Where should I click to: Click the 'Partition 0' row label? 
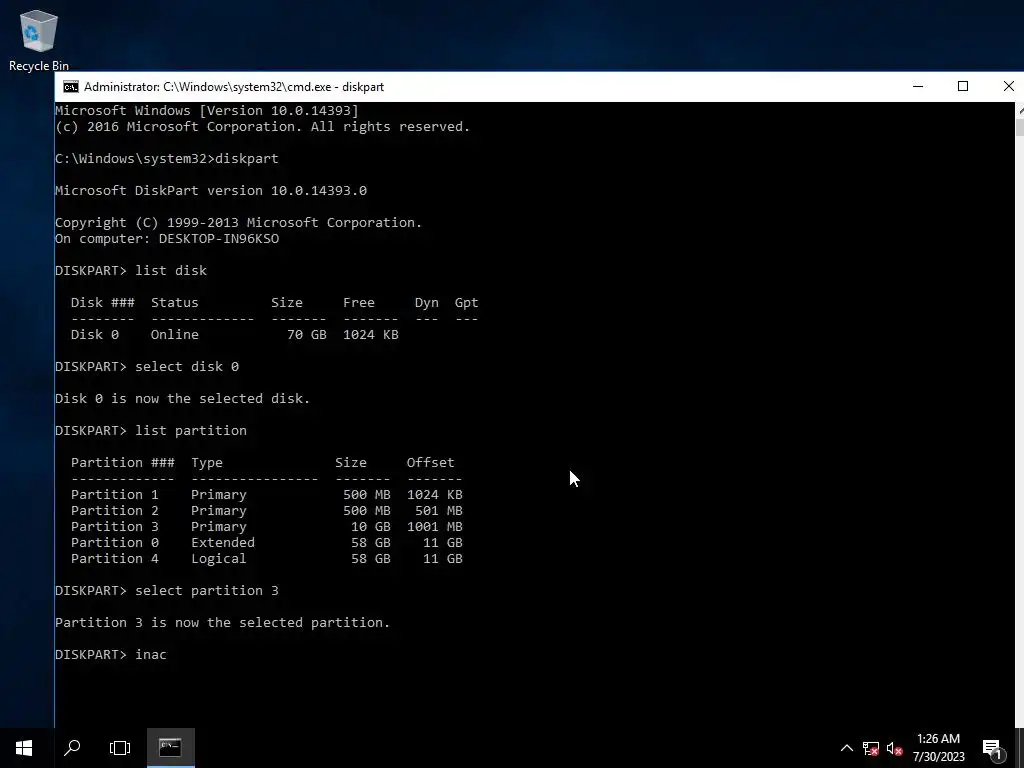(x=114, y=543)
